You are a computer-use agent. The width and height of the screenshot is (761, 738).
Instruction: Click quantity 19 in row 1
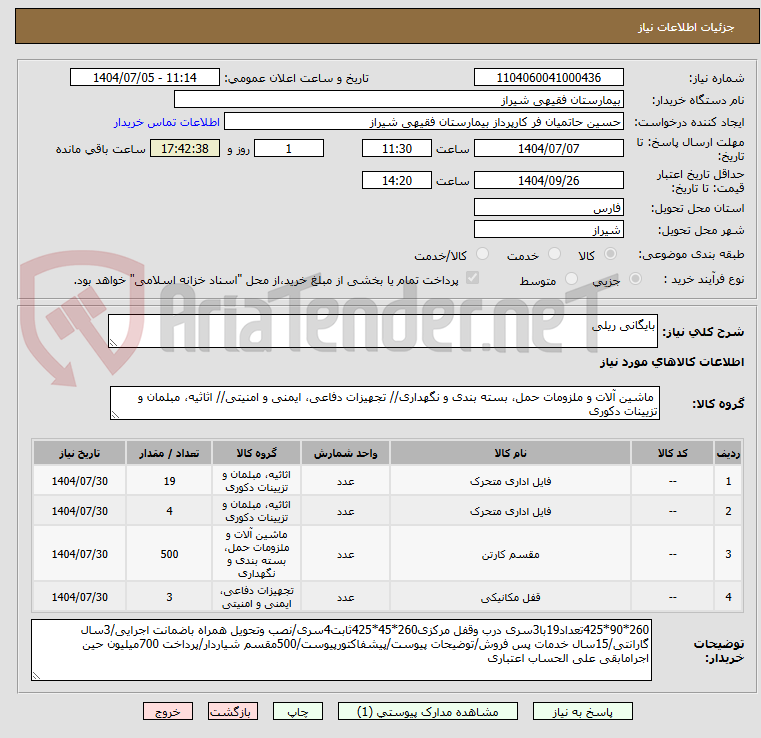(169, 481)
